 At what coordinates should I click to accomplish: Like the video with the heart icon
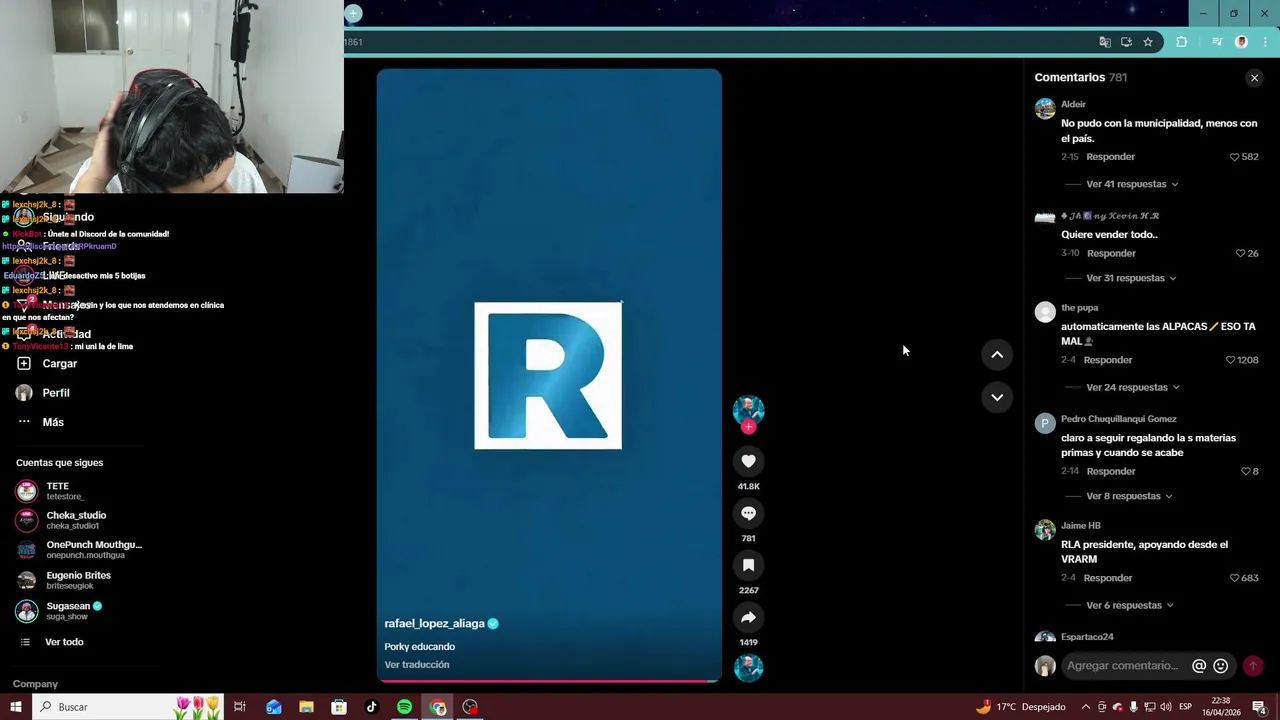[x=748, y=461]
